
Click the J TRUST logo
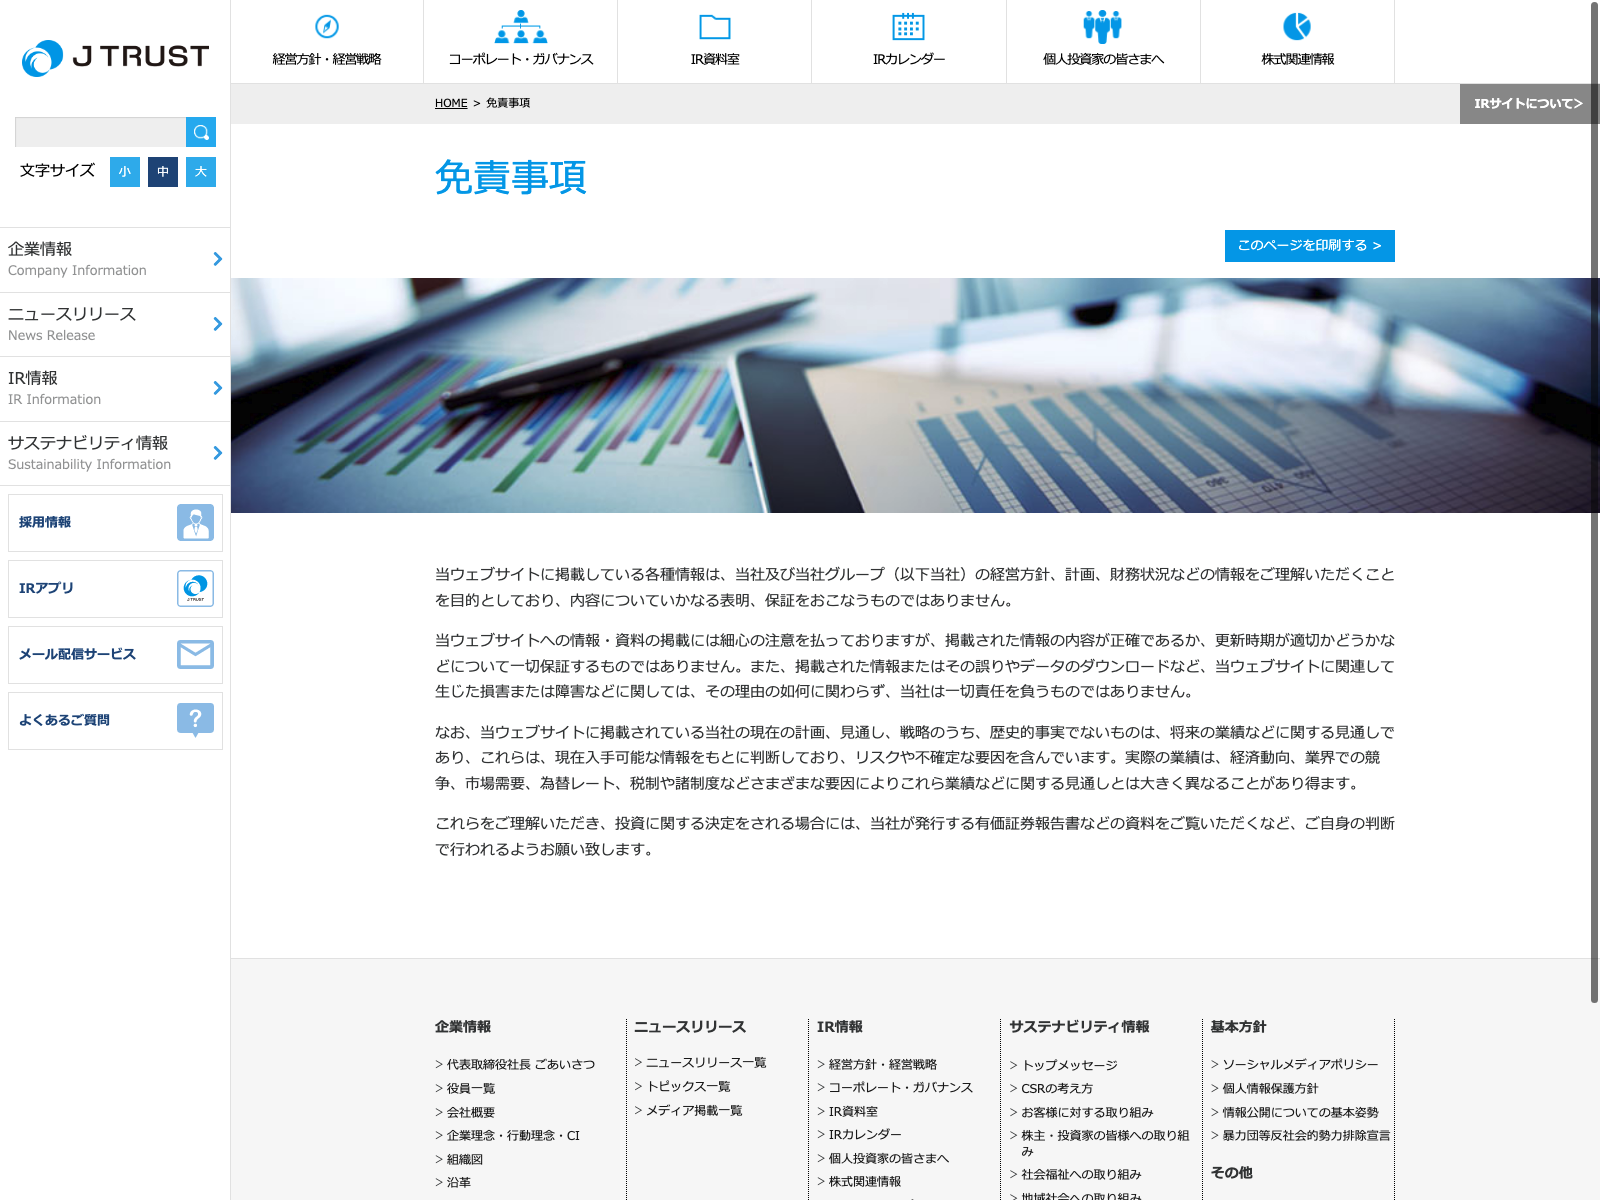tap(115, 58)
